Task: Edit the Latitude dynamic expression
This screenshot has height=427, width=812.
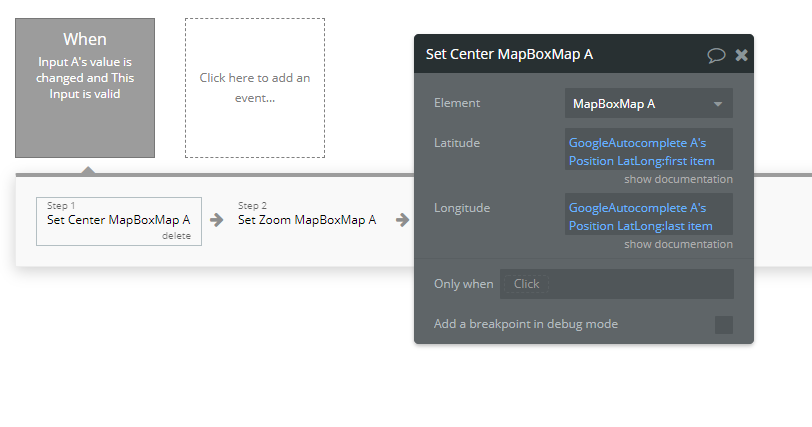Action: pyautogui.click(x=648, y=152)
